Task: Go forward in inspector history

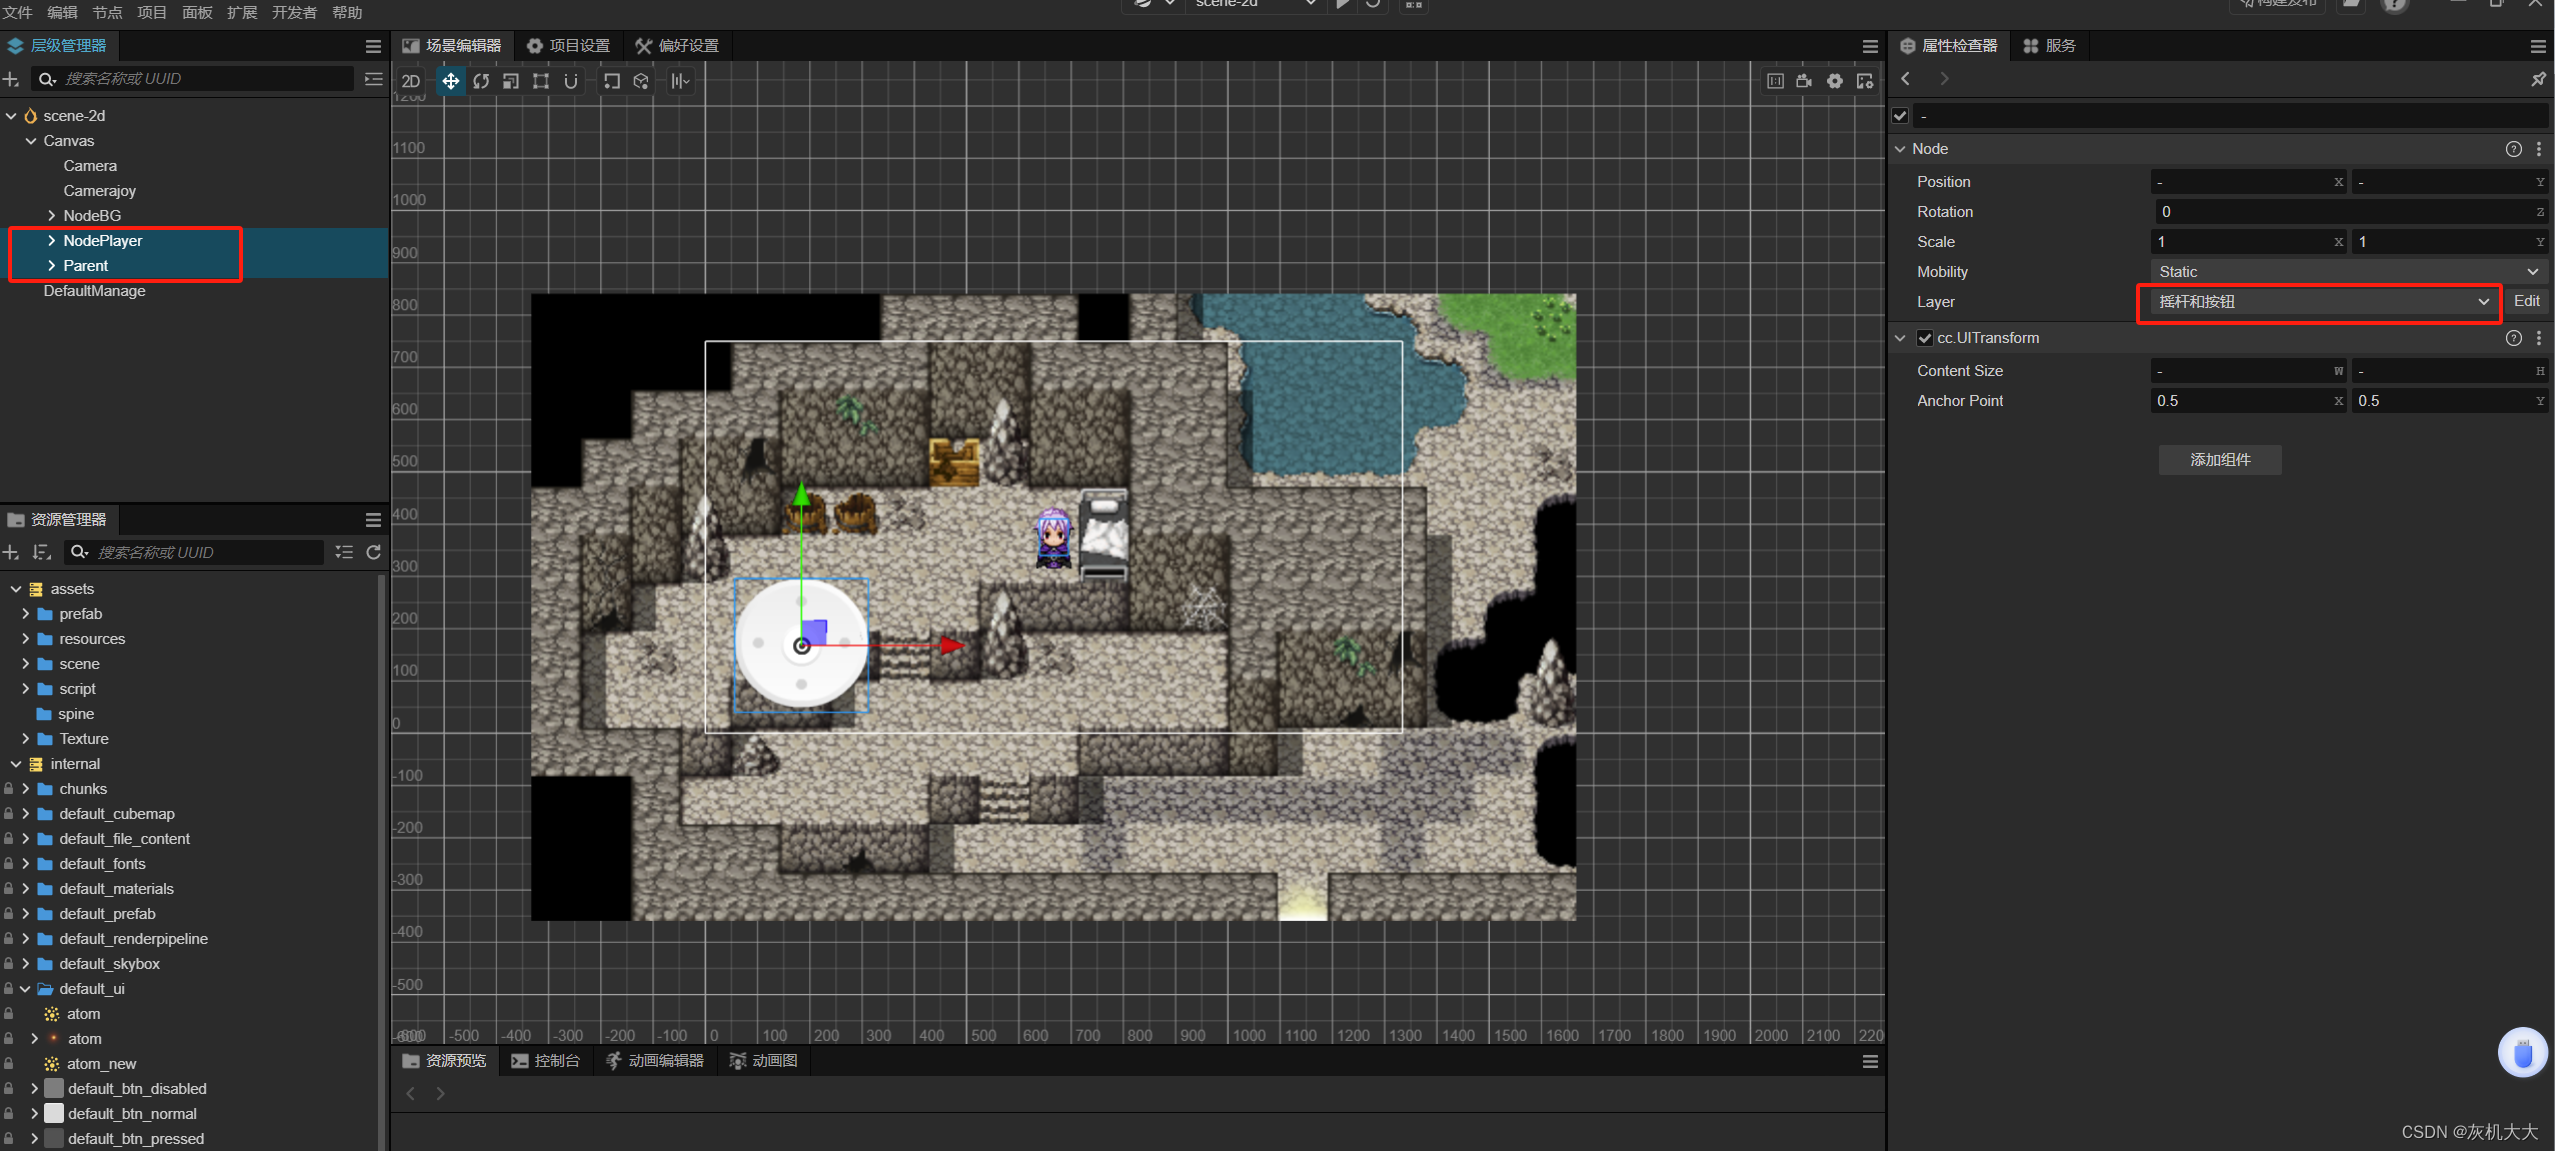Action: coord(1944,79)
